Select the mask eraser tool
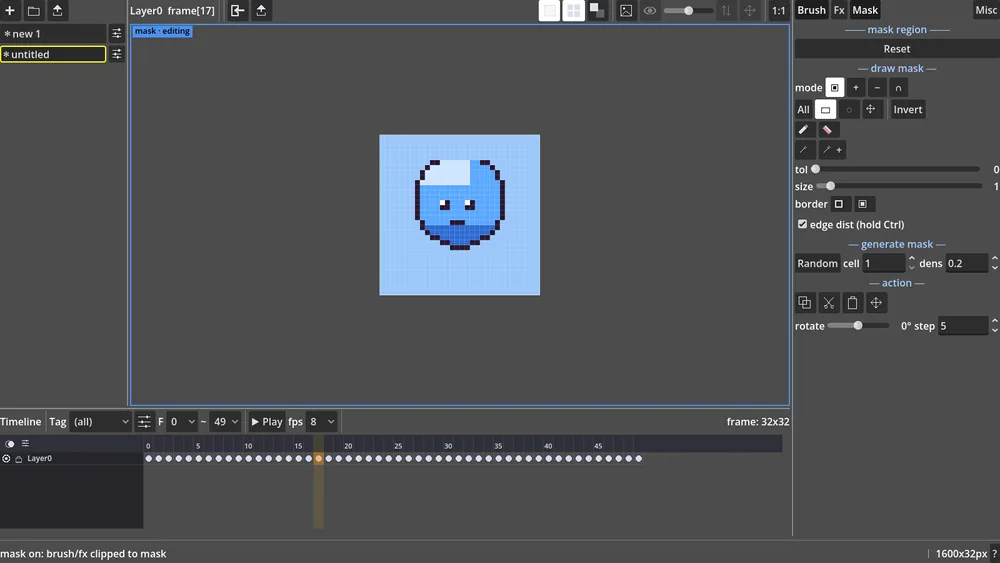 click(x=827, y=129)
